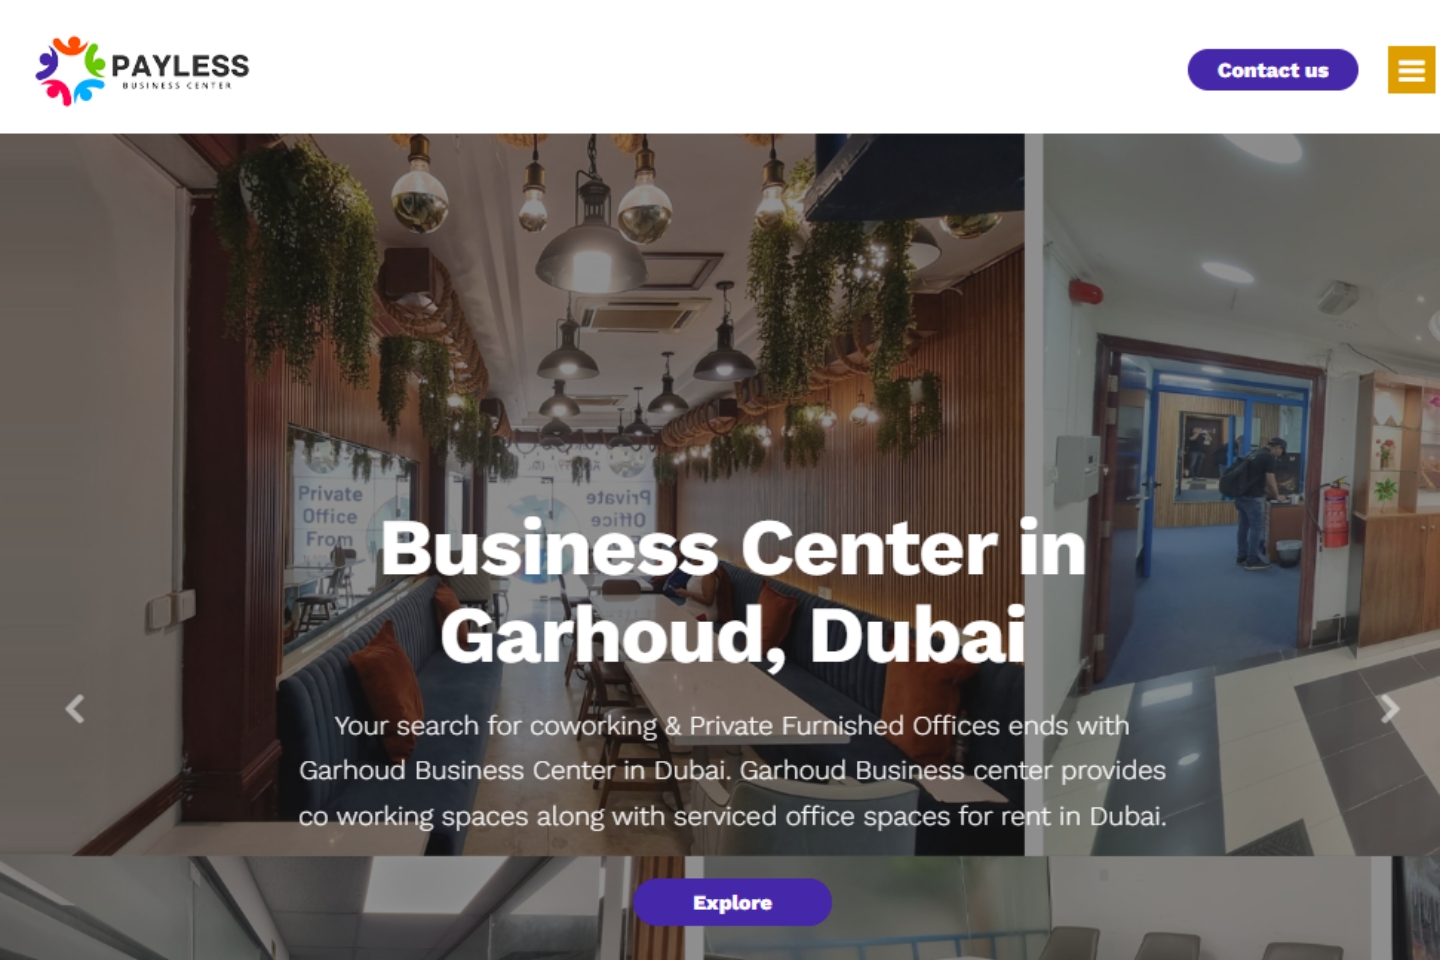Open the yellow hamburger menu

[1411, 70]
